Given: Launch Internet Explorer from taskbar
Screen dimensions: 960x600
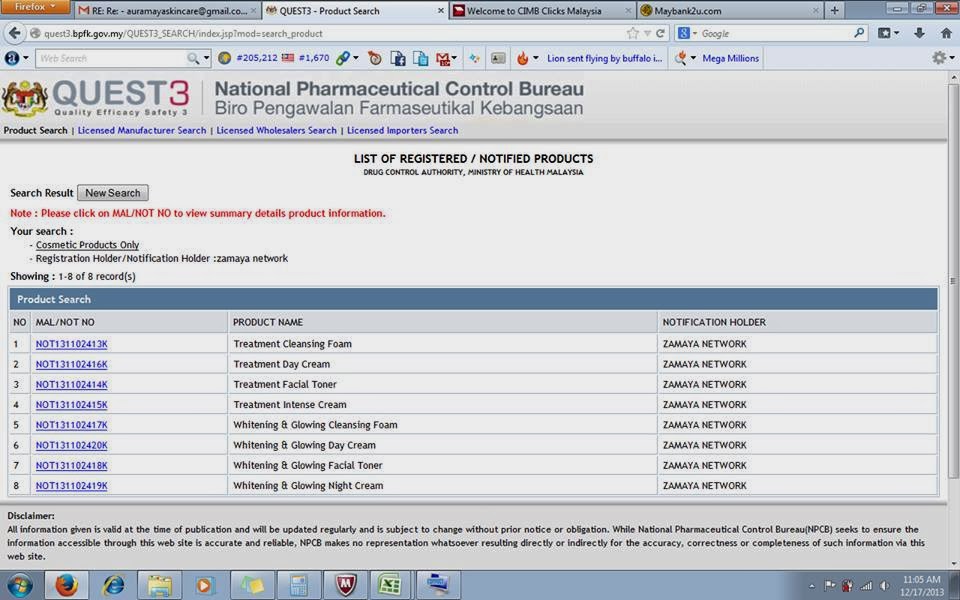Looking at the screenshot, I should pos(113,585).
